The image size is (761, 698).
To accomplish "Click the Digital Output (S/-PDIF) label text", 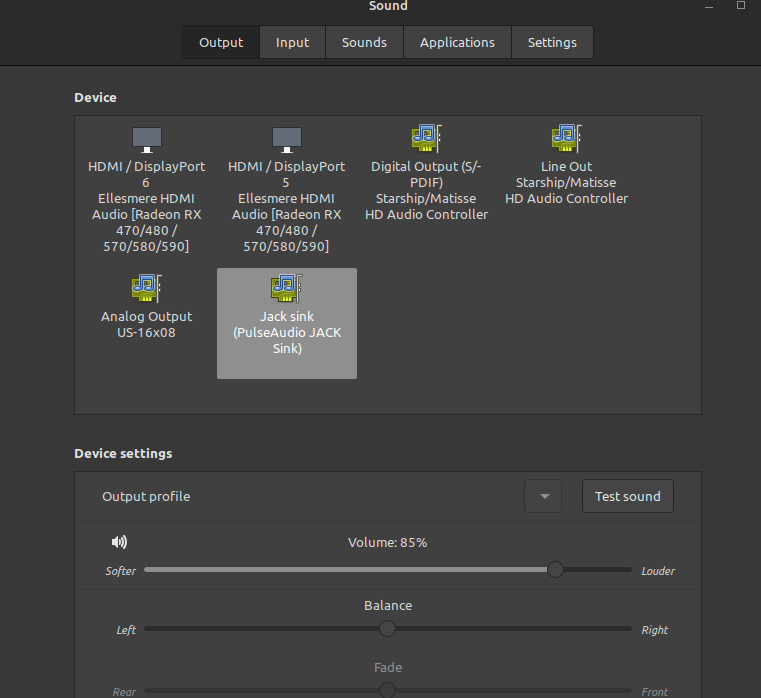I will (426, 174).
